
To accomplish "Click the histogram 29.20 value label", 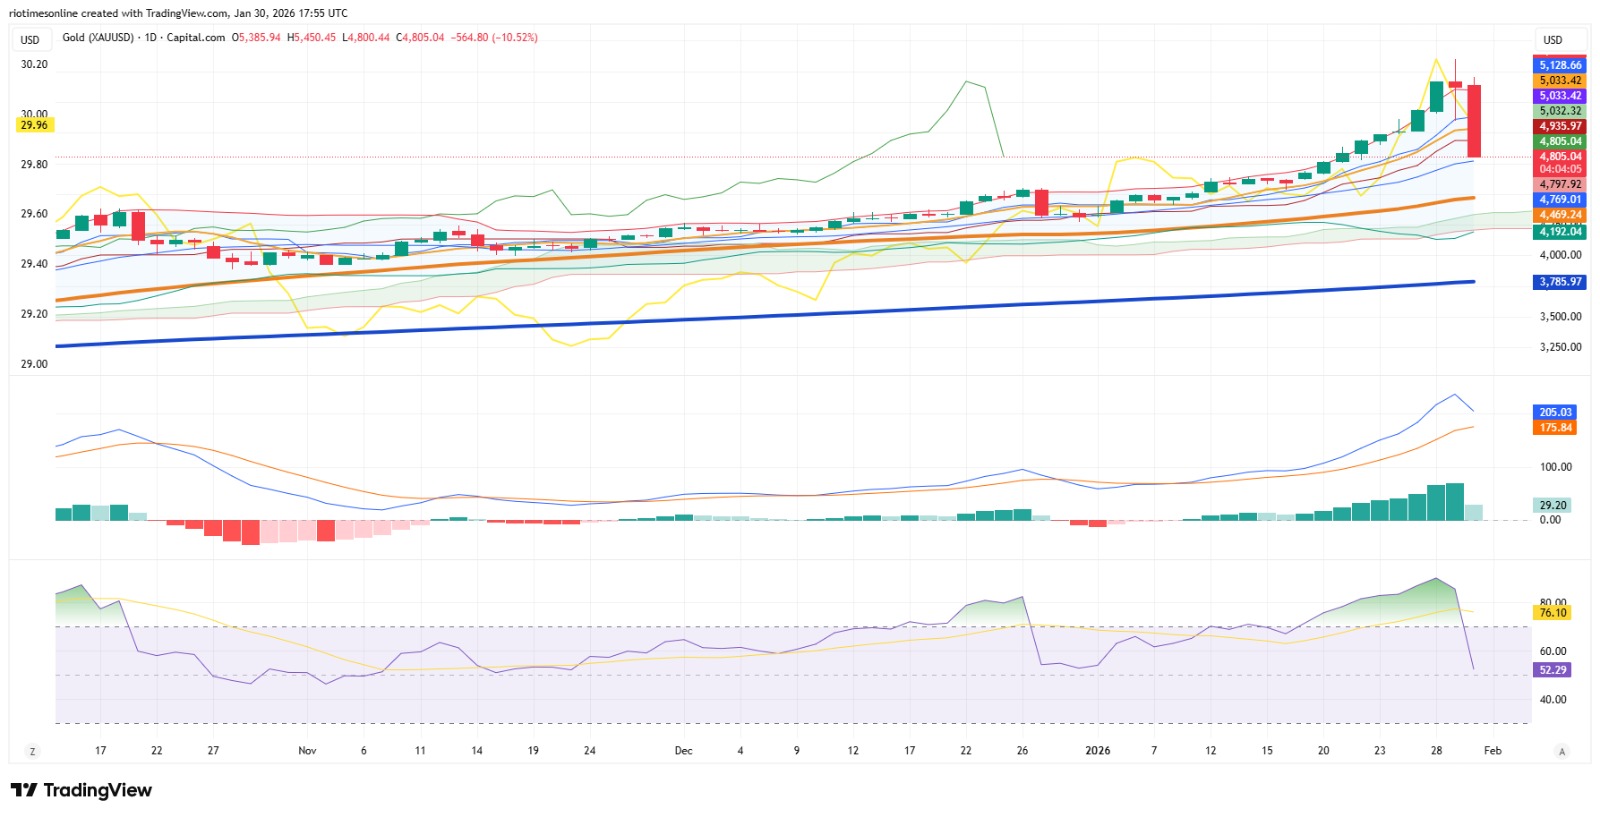I will click(x=1553, y=505).
